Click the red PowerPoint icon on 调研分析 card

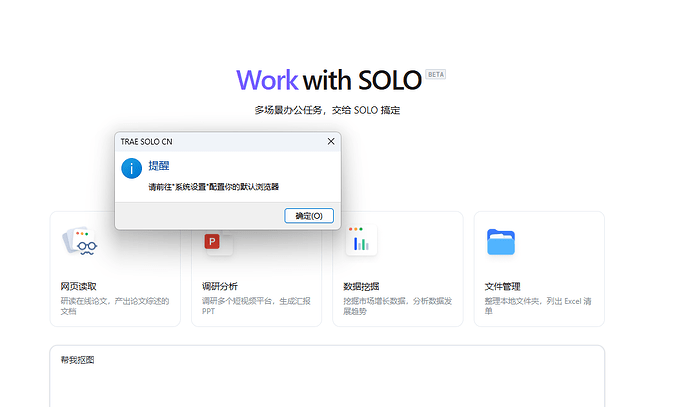212,242
